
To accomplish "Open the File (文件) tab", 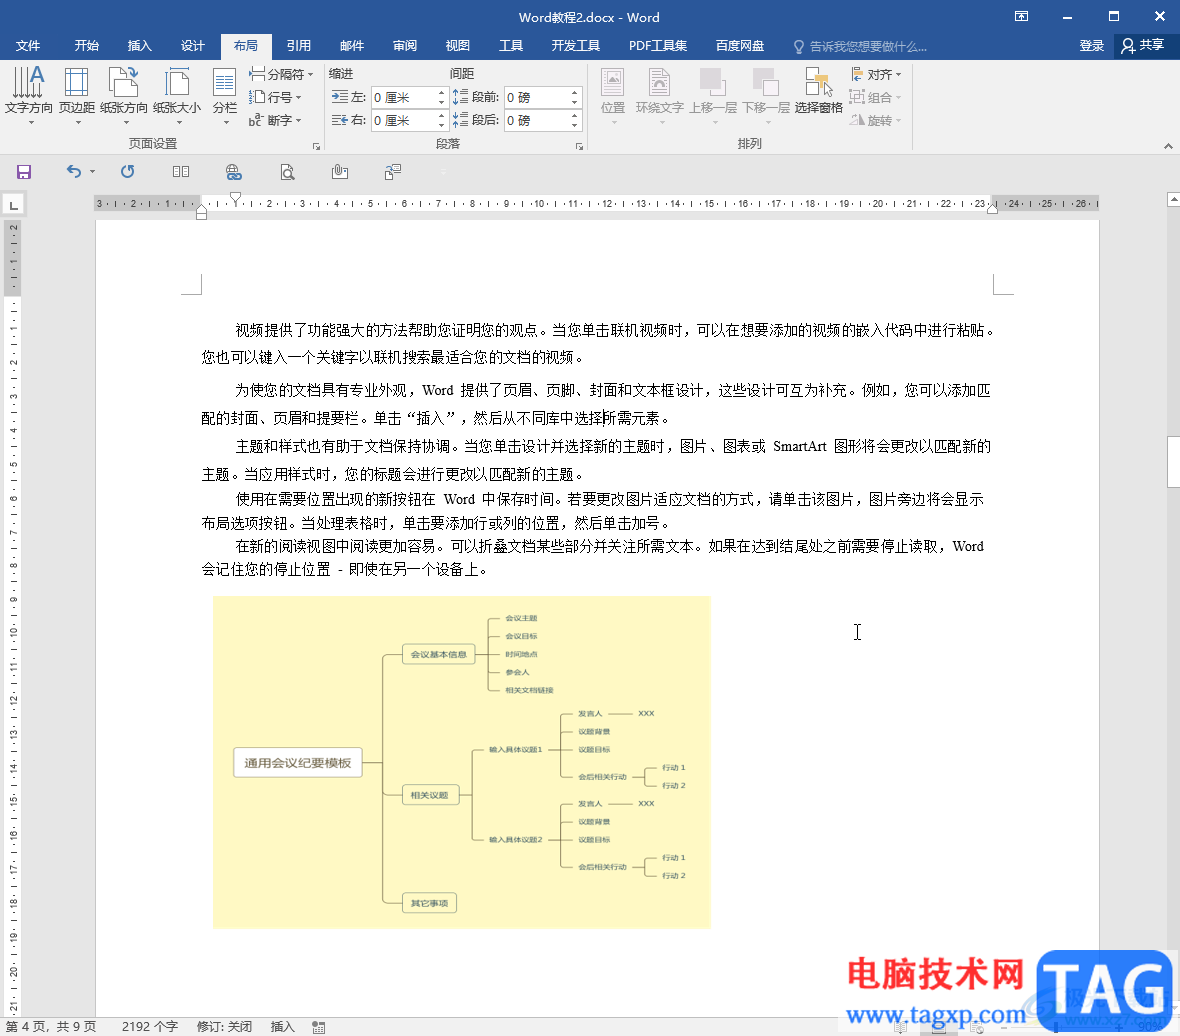I will click(28, 46).
